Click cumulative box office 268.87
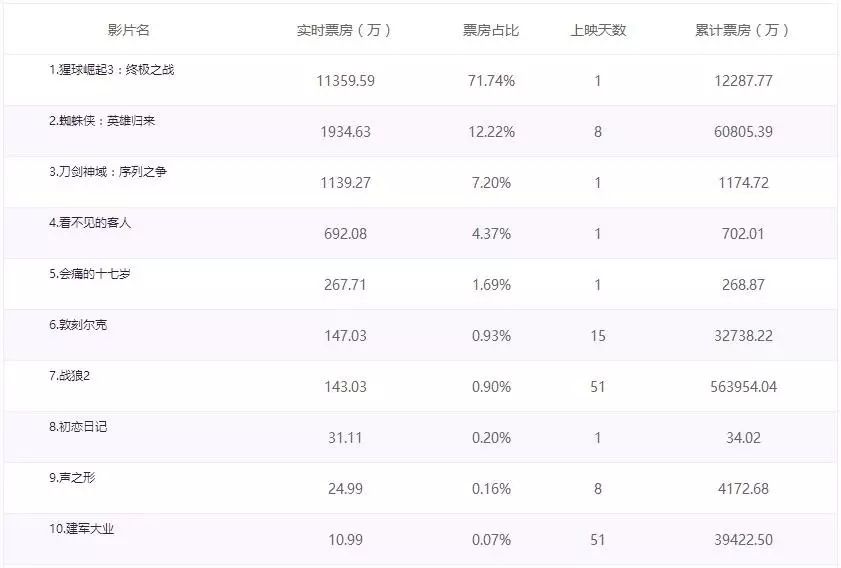Screen dimensions: 841x568 click(x=743, y=285)
